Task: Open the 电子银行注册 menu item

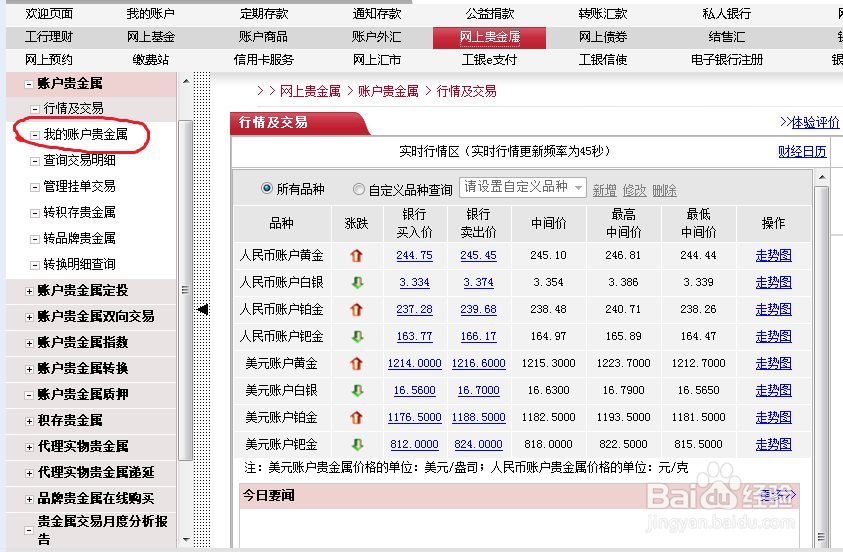Action: [727, 60]
